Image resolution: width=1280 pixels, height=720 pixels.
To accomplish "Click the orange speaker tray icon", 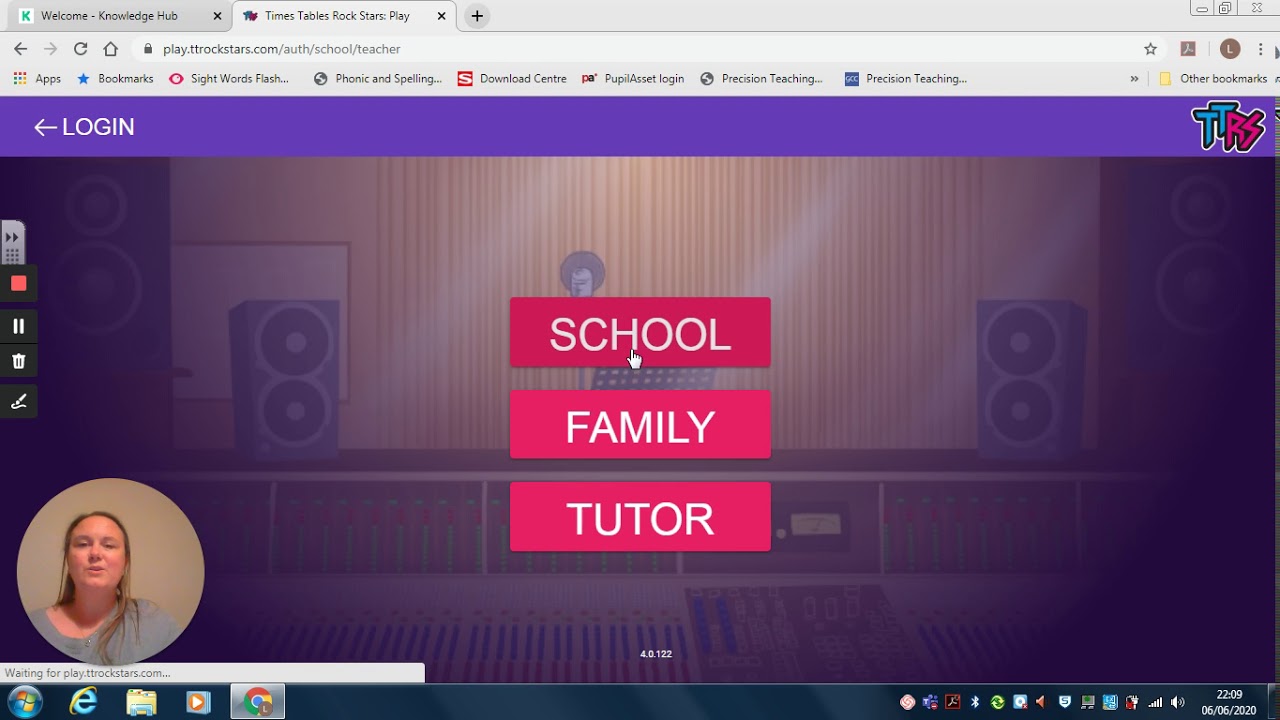I will pyautogui.click(x=1041, y=702).
